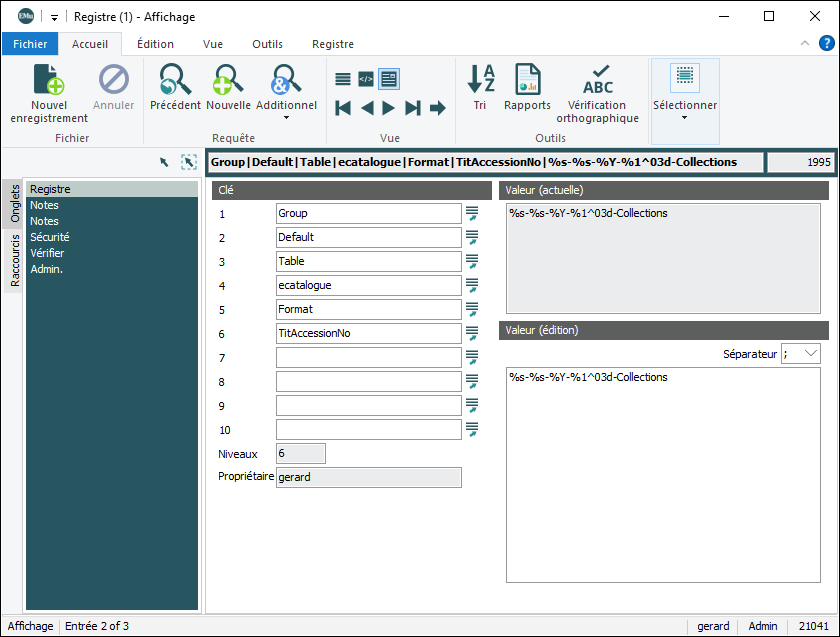Viewport: 840px width, 637px height.
Task: Open the Édition ribbon tab
Action: click(155, 44)
